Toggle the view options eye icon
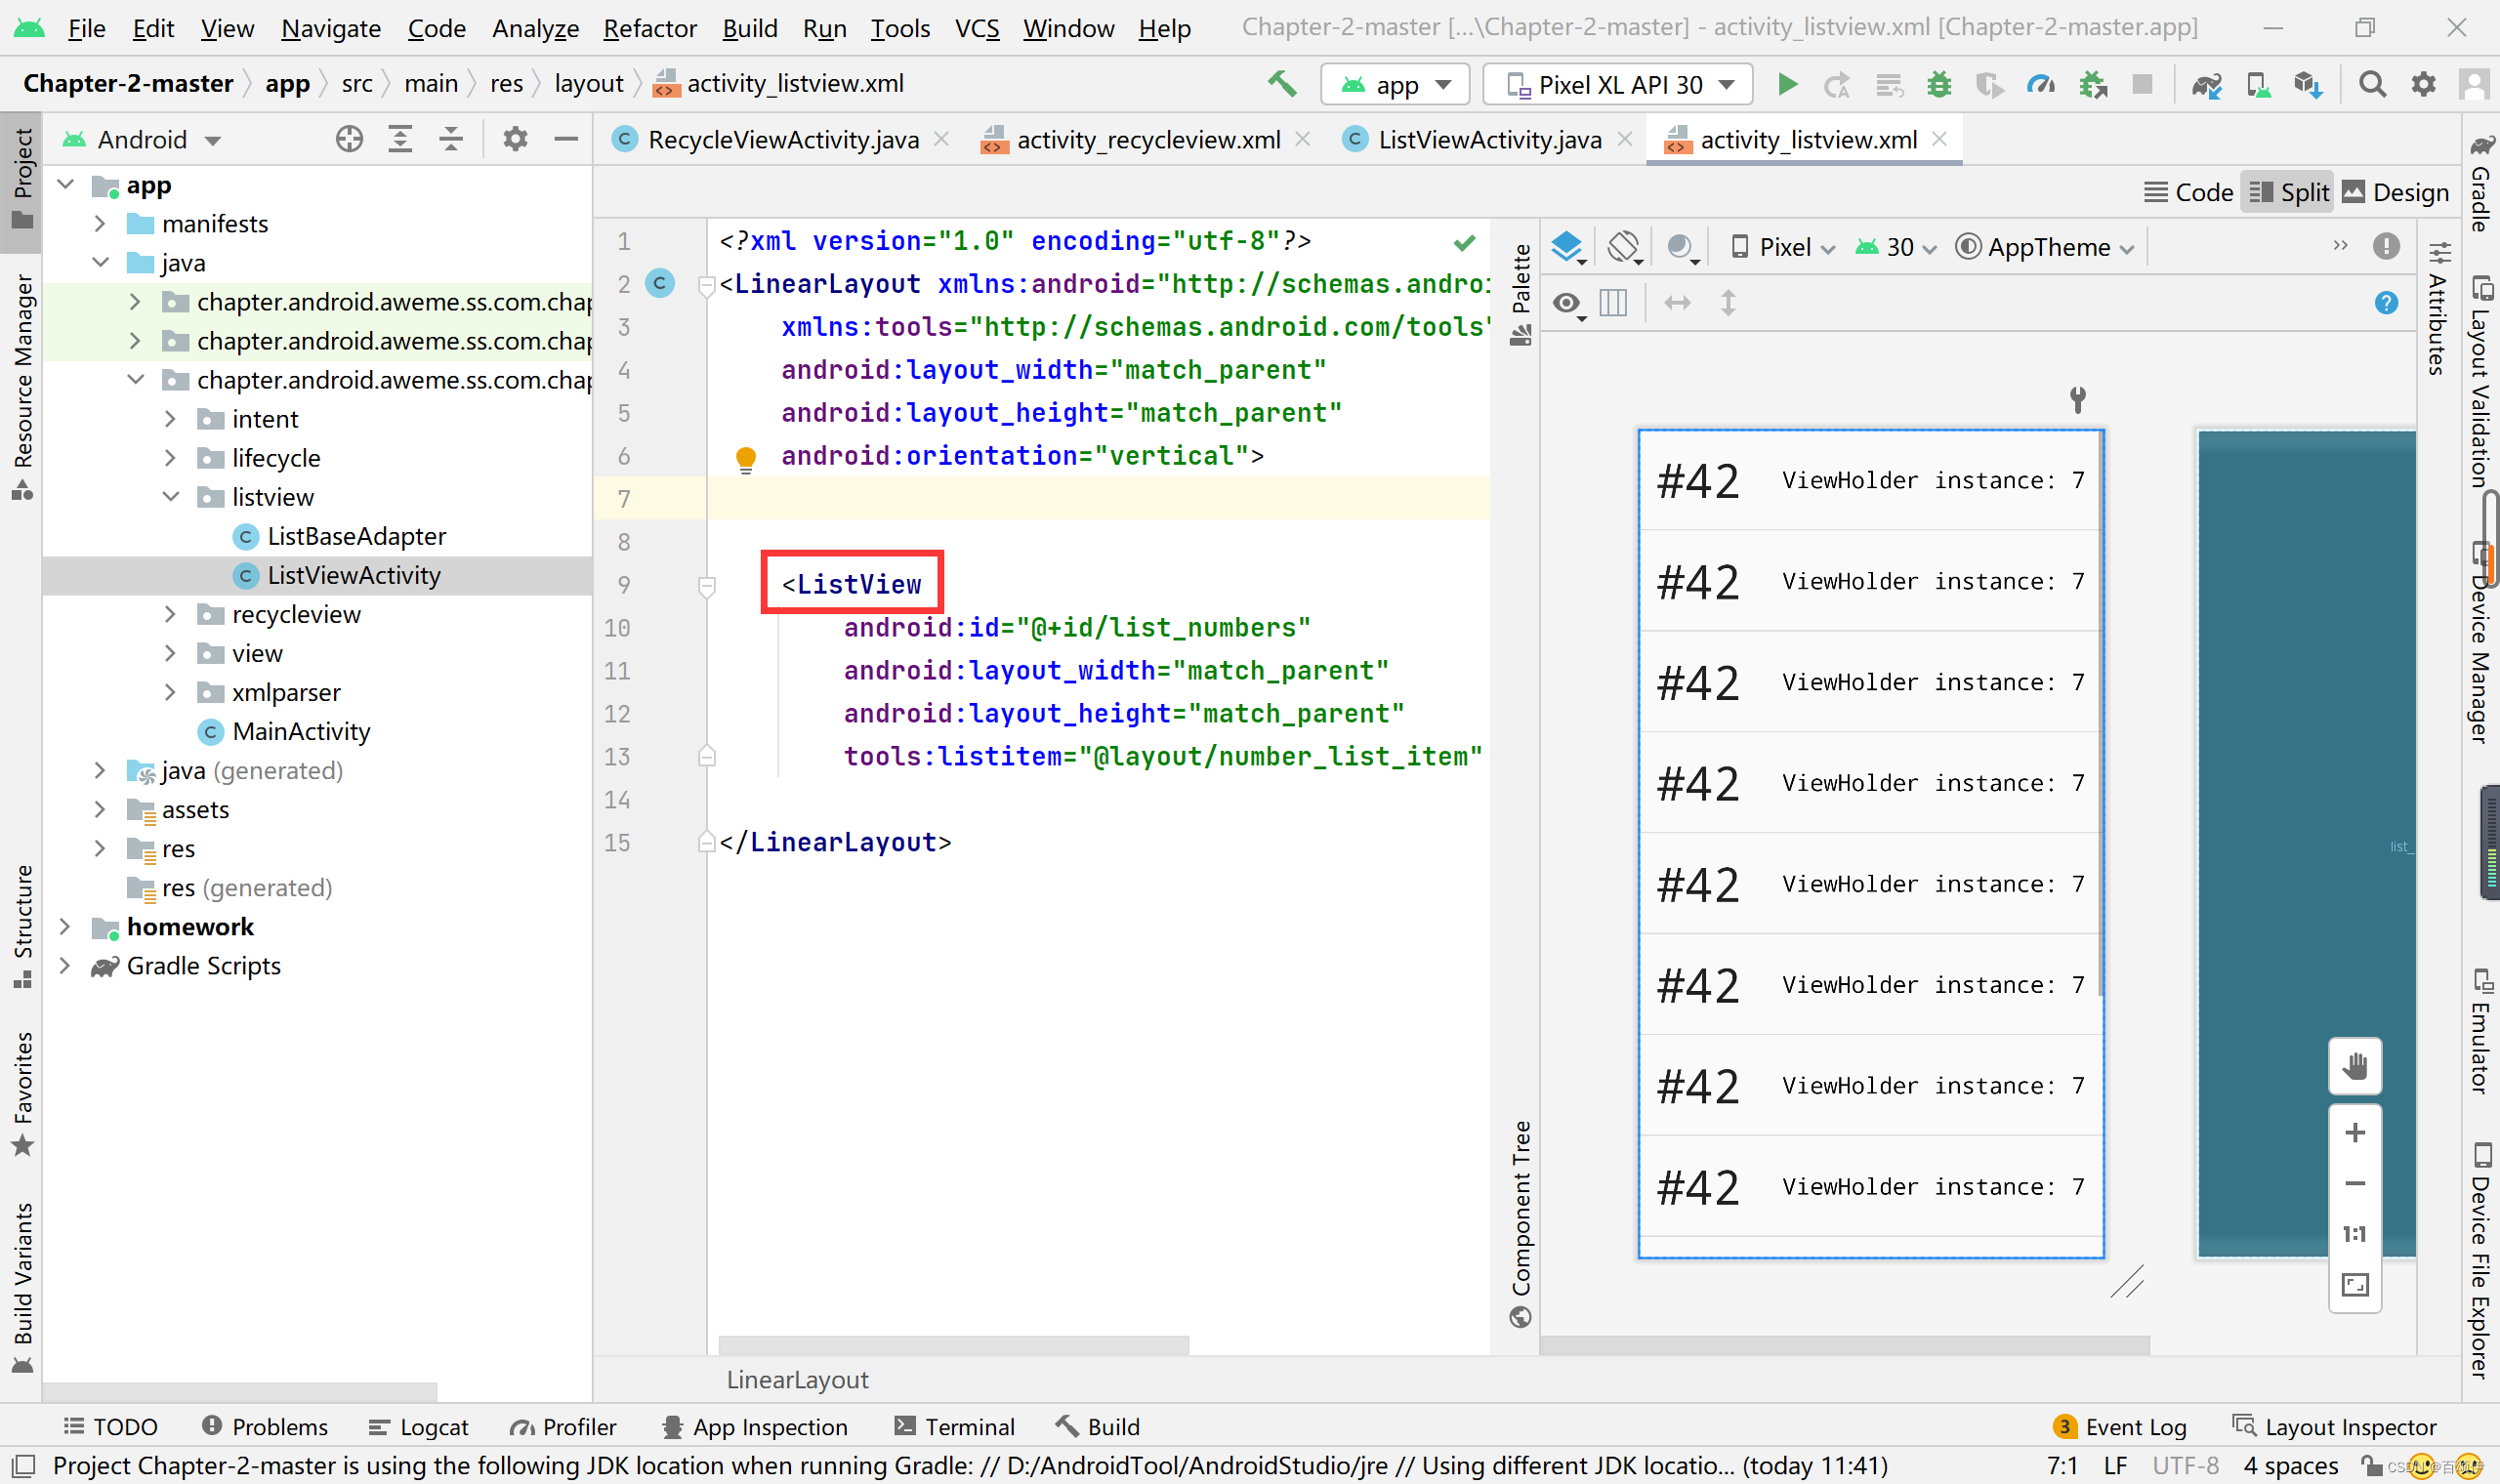 tap(1567, 303)
